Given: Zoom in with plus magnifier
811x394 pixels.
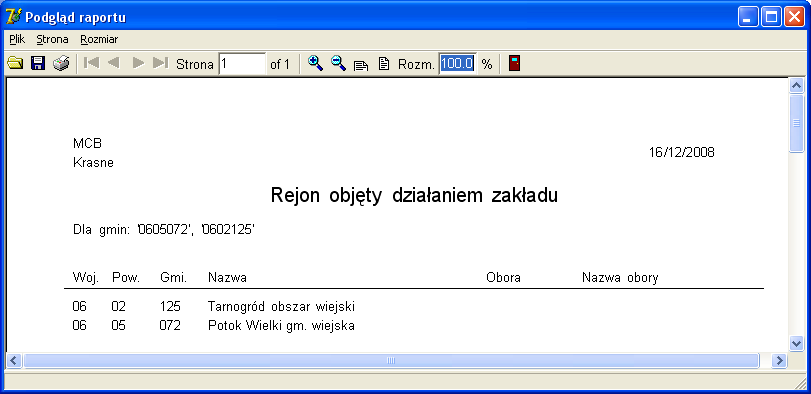Looking at the screenshot, I should (x=315, y=64).
